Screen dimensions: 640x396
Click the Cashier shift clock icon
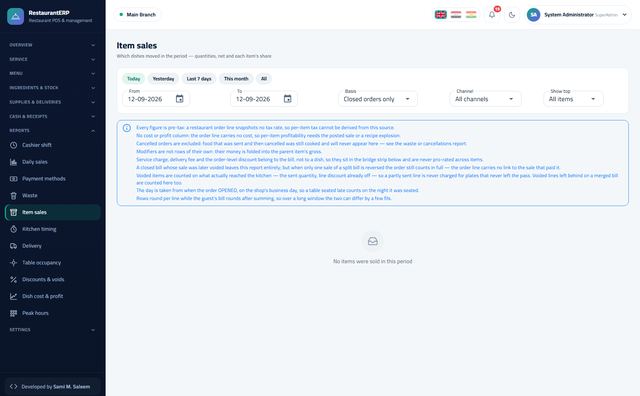tap(13, 145)
